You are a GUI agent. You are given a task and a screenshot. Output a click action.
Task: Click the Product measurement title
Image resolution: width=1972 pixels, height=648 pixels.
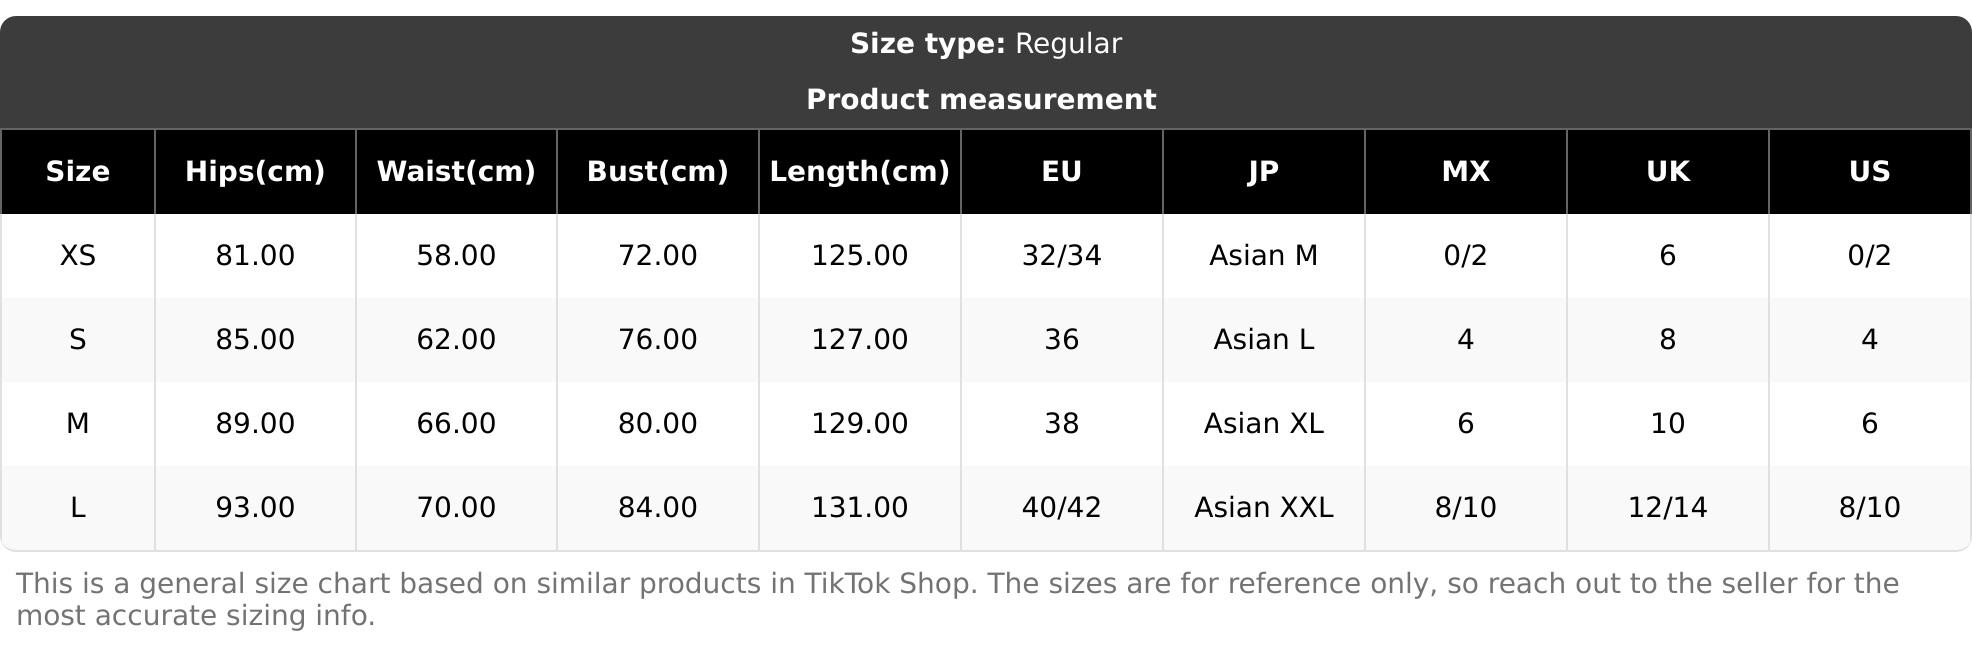tap(981, 100)
